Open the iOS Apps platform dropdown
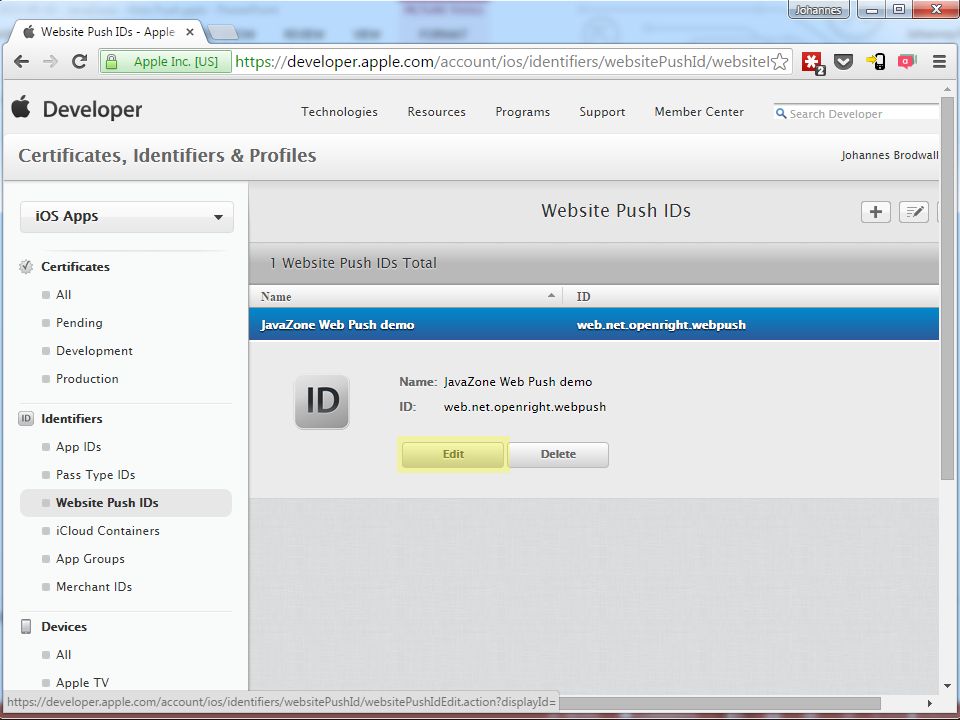 (127, 217)
